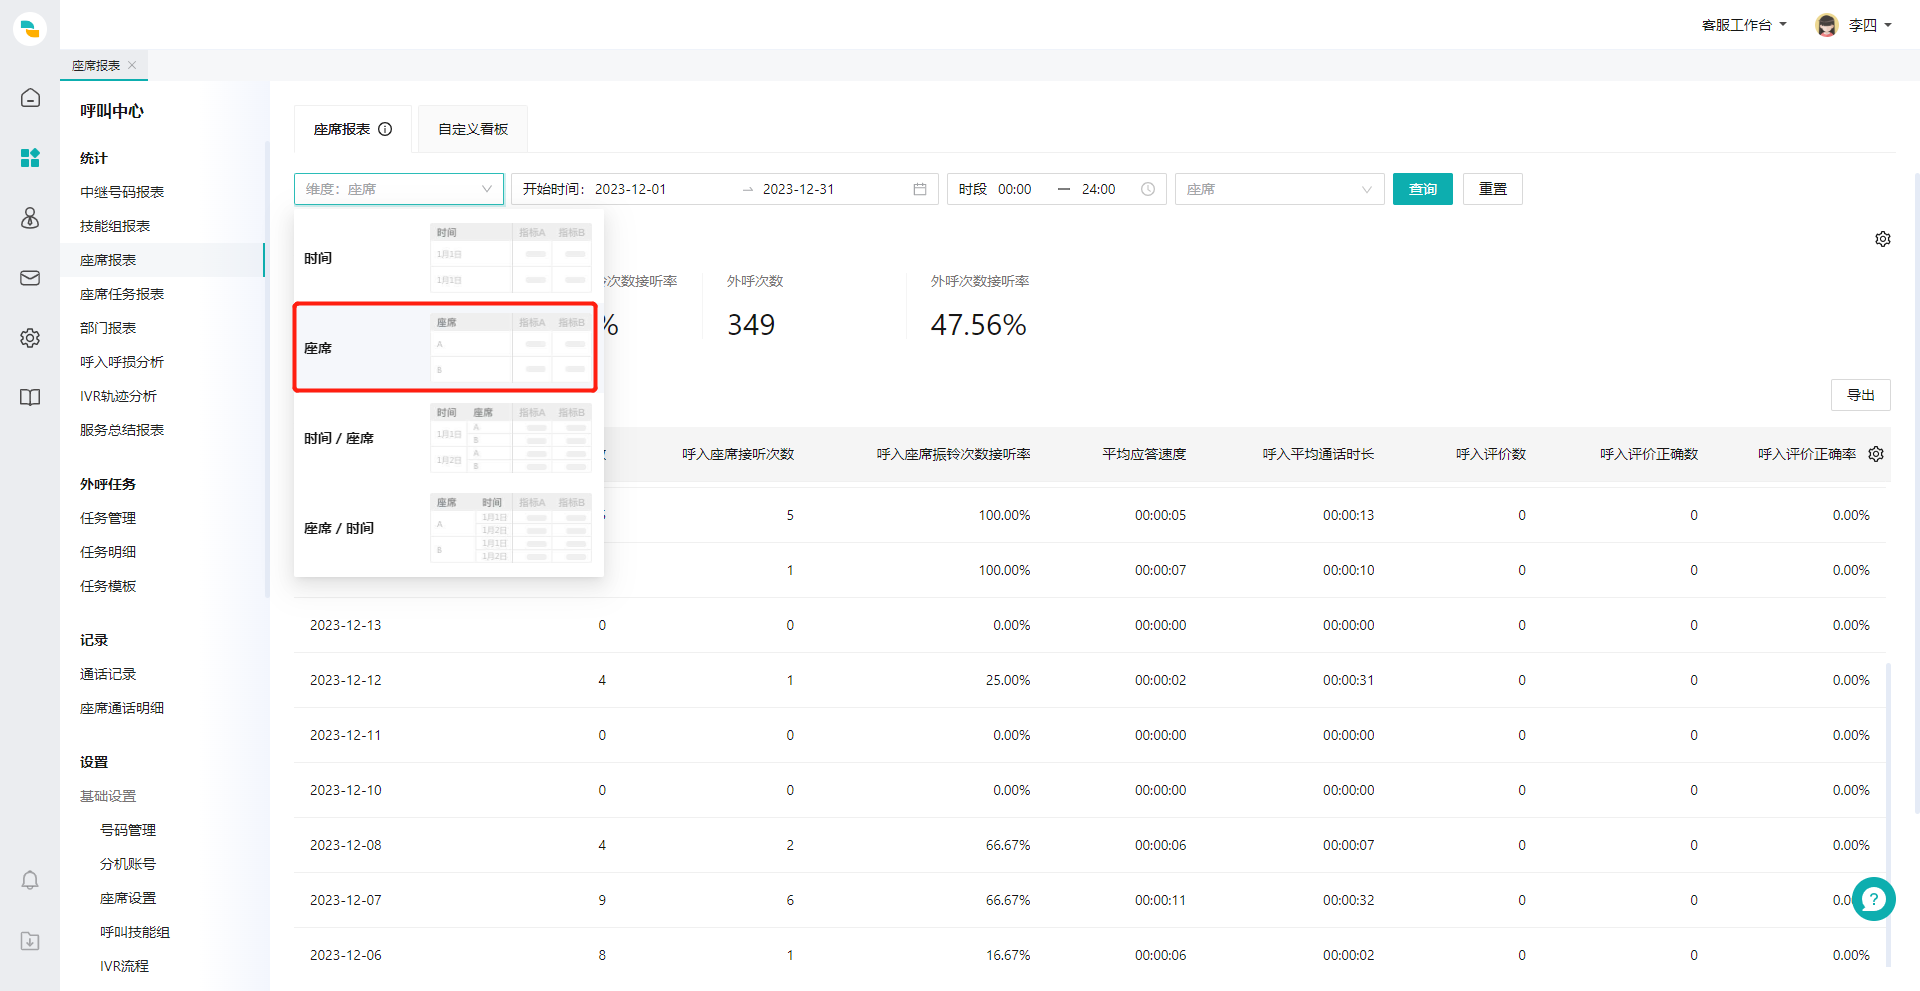Switch to 自定义看板 tab
1920x991 pixels.
coord(473,129)
